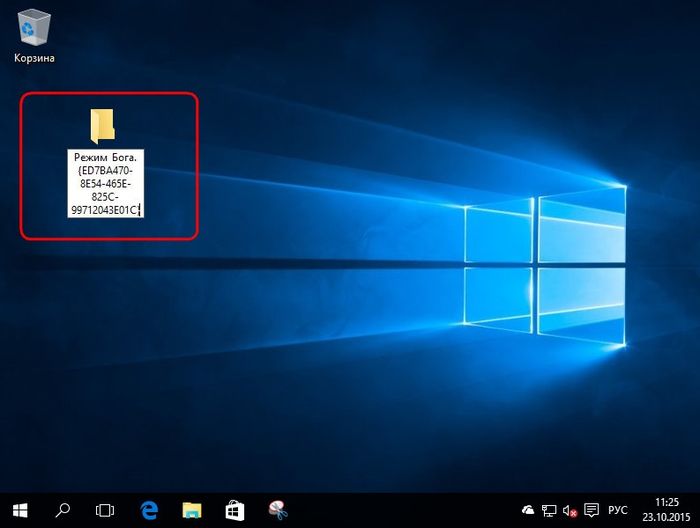Click the Корзина text label
This screenshot has width=700, height=528.
coord(34,58)
